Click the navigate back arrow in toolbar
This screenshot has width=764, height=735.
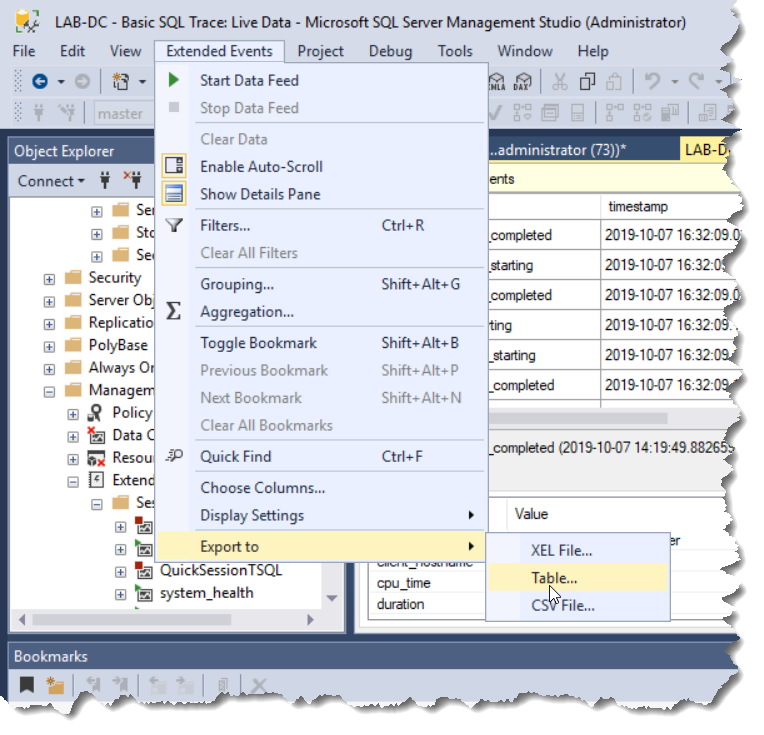click(40, 82)
